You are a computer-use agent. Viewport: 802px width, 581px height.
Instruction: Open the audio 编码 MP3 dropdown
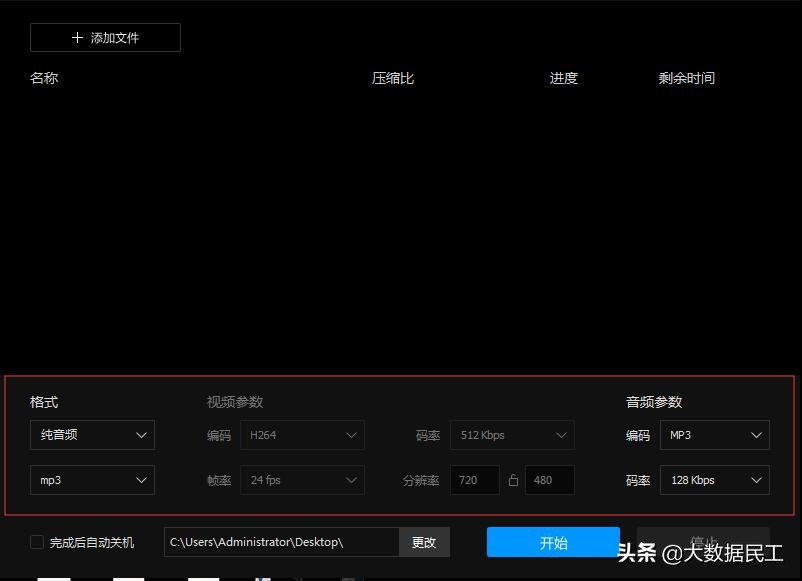point(714,435)
